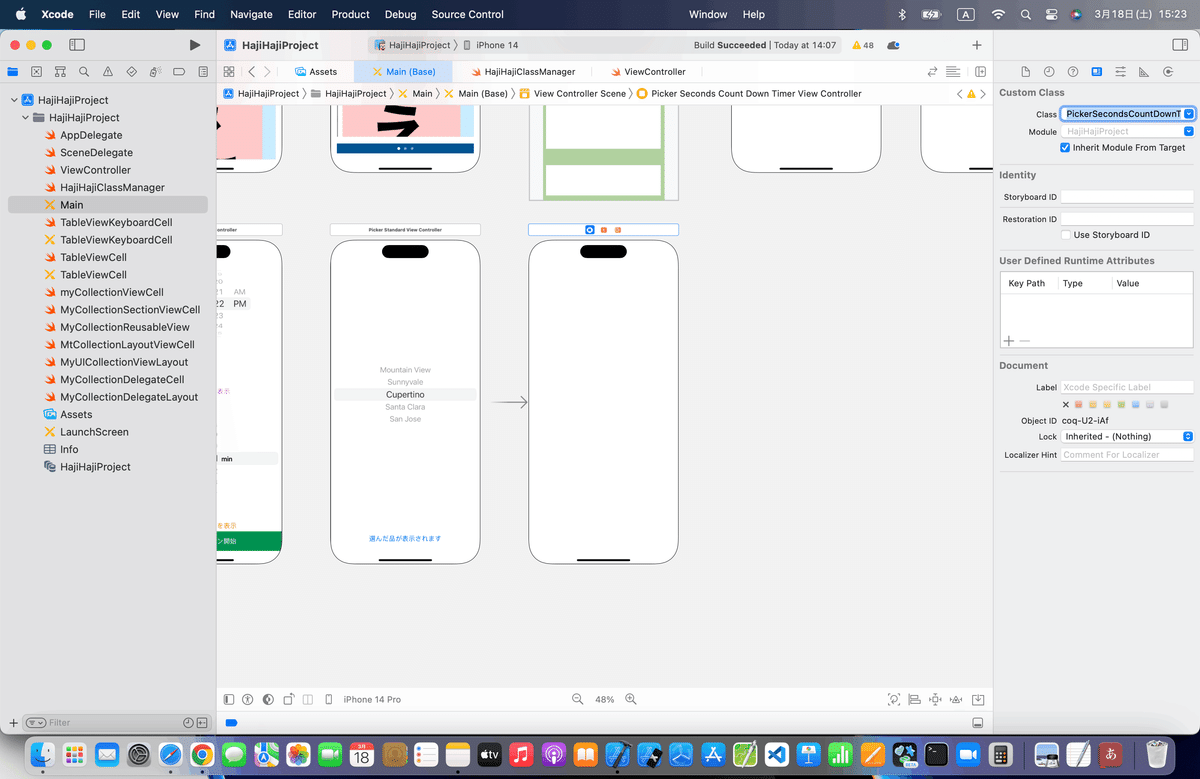Open the Symbol navigator icon
The image size is (1200, 779).
click(x=61, y=72)
